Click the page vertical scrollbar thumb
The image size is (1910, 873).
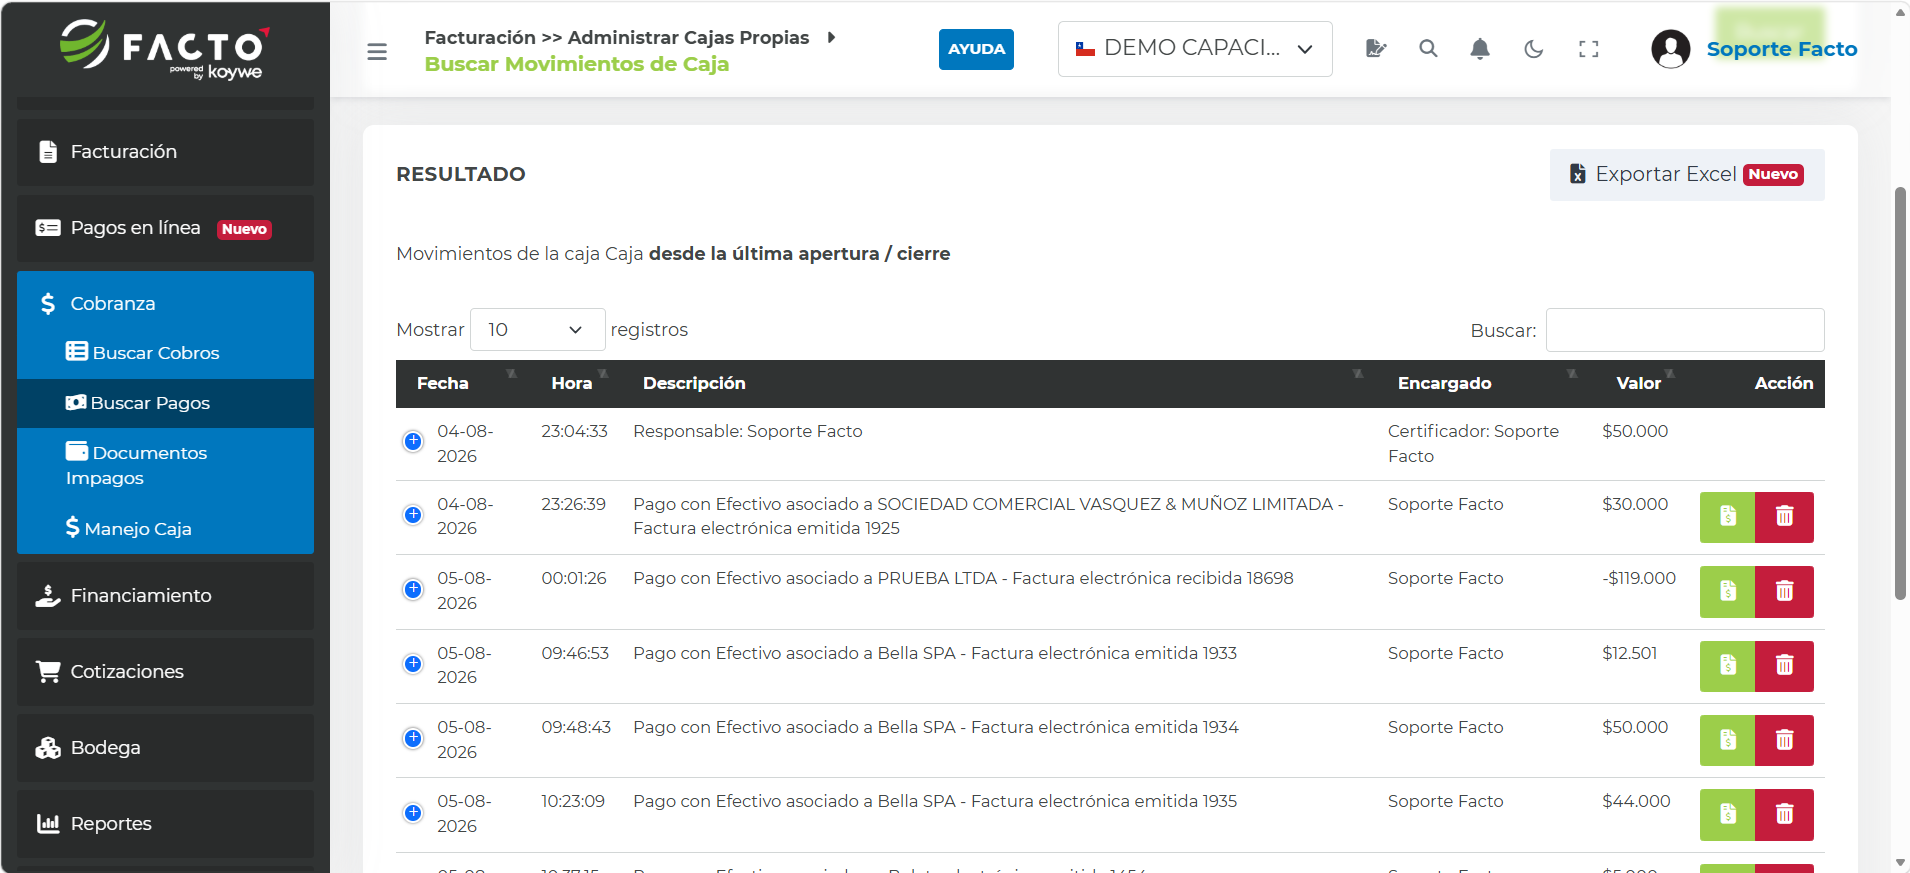tap(1900, 393)
